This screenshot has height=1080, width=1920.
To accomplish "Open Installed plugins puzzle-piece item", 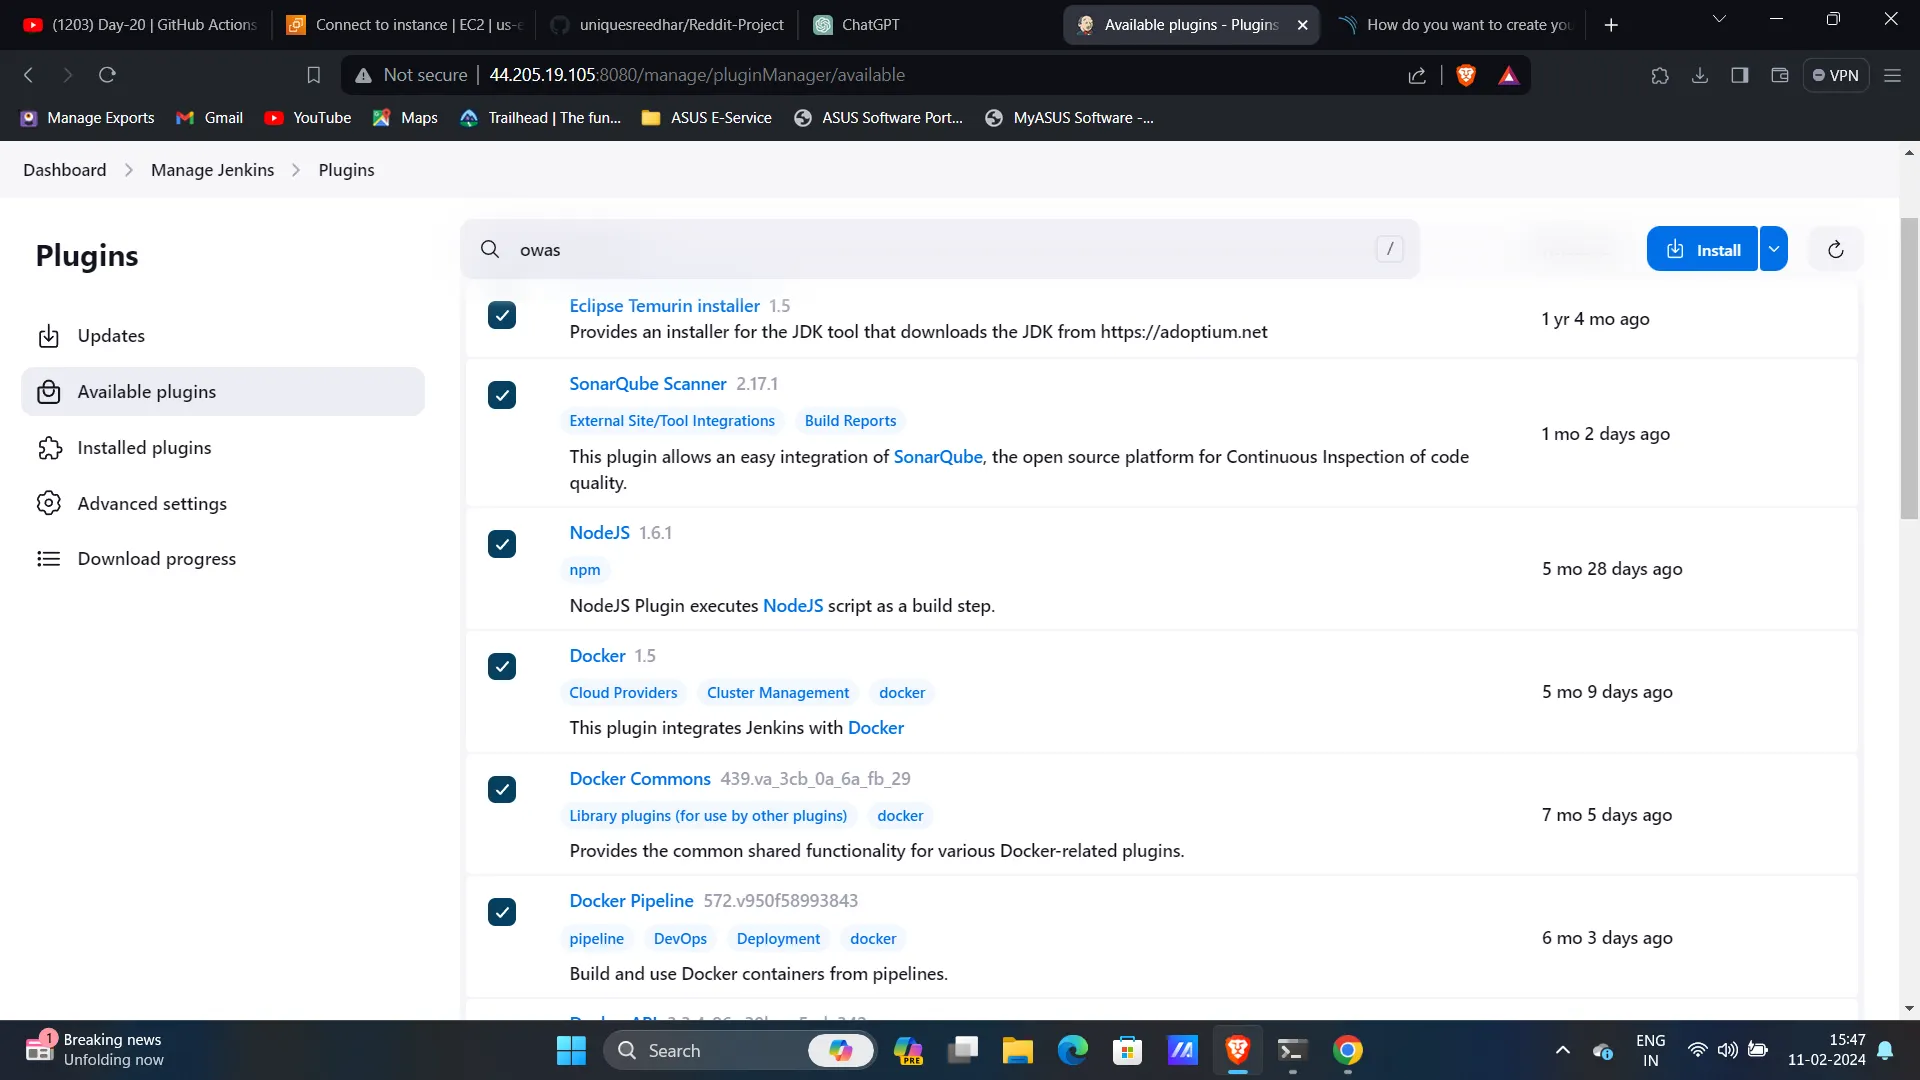I will click(x=49, y=448).
